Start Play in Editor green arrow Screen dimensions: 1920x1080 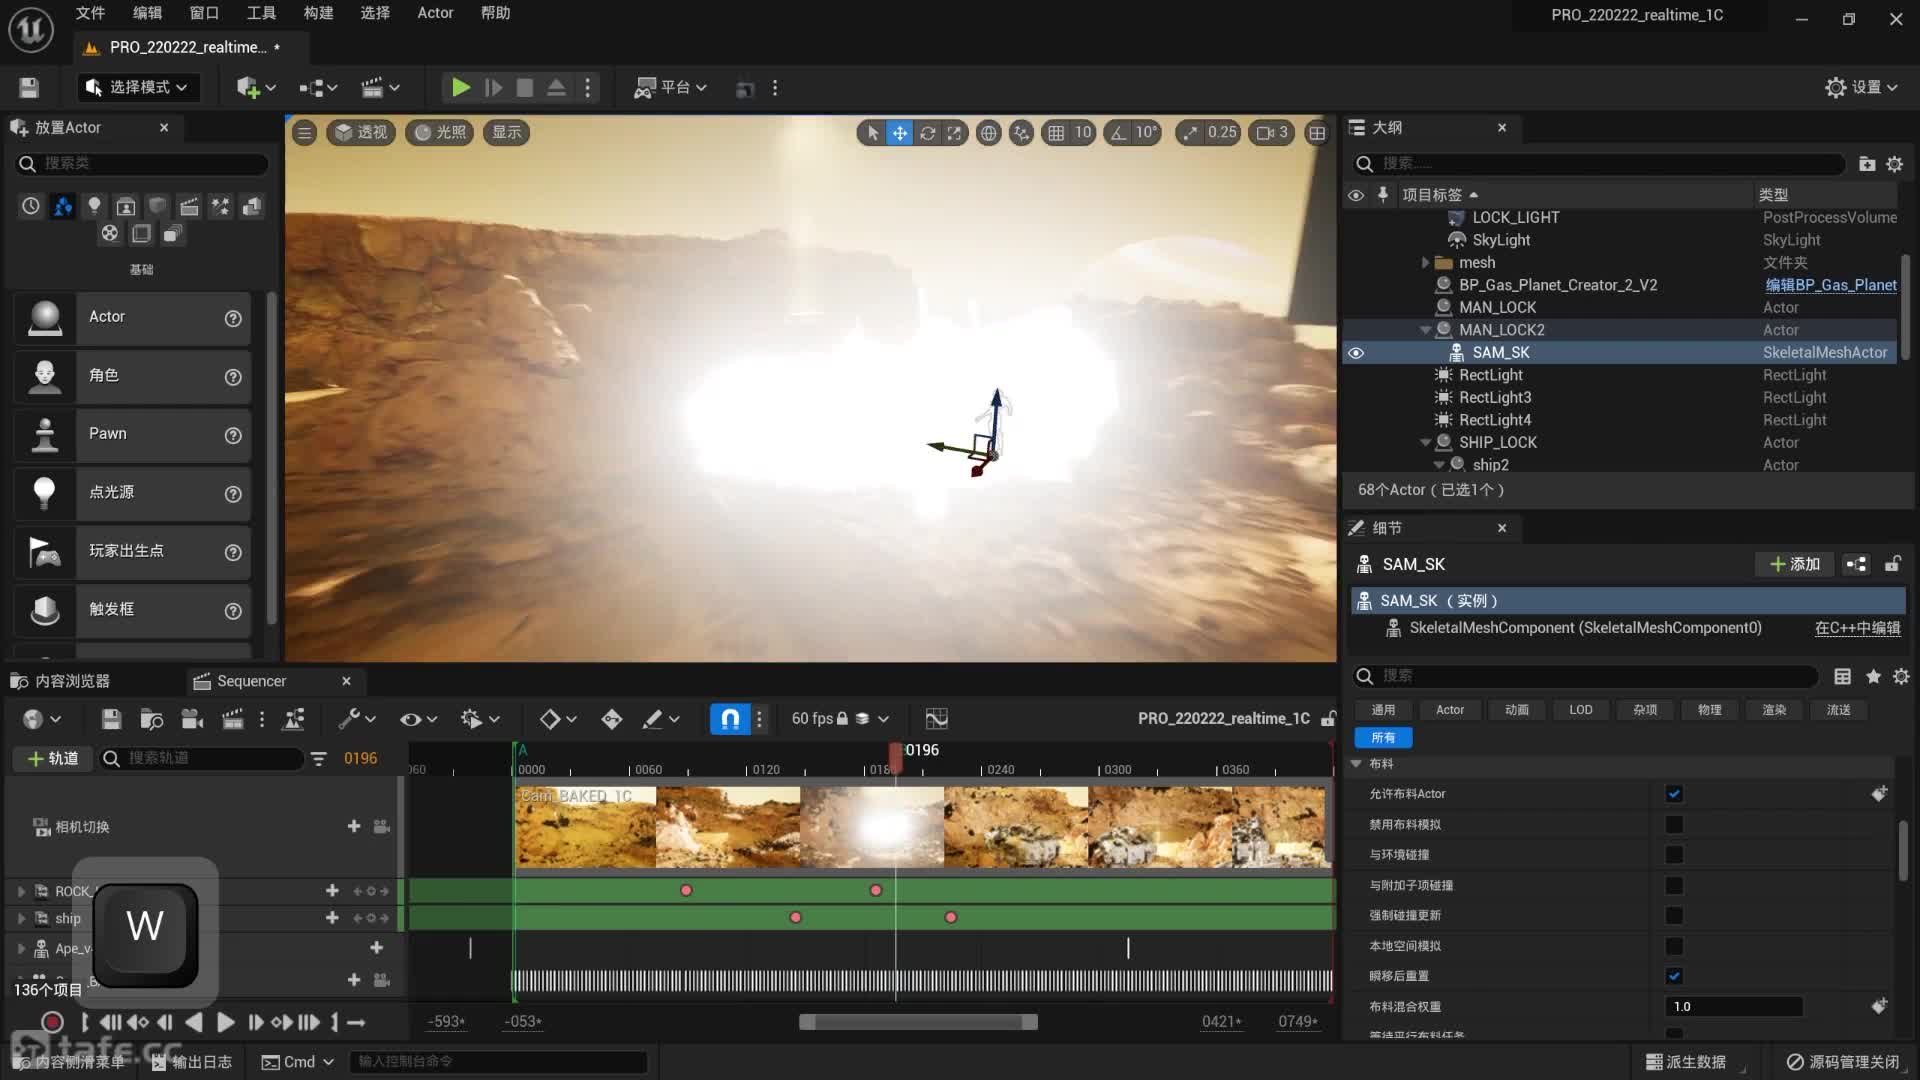460,88
